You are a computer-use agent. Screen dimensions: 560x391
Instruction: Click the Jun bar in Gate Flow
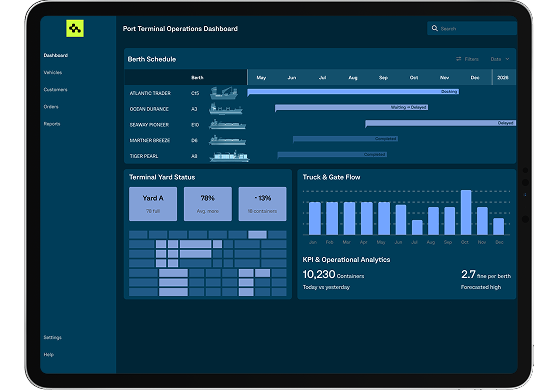click(401, 220)
